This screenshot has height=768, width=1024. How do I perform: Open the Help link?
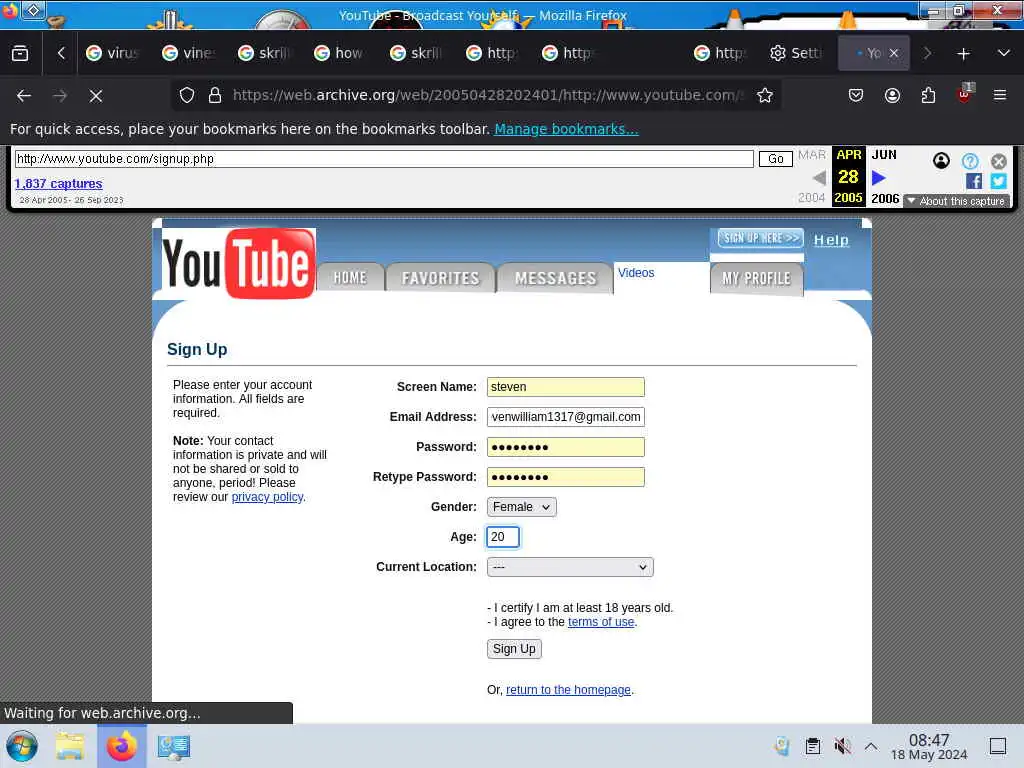tap(831, 240)
